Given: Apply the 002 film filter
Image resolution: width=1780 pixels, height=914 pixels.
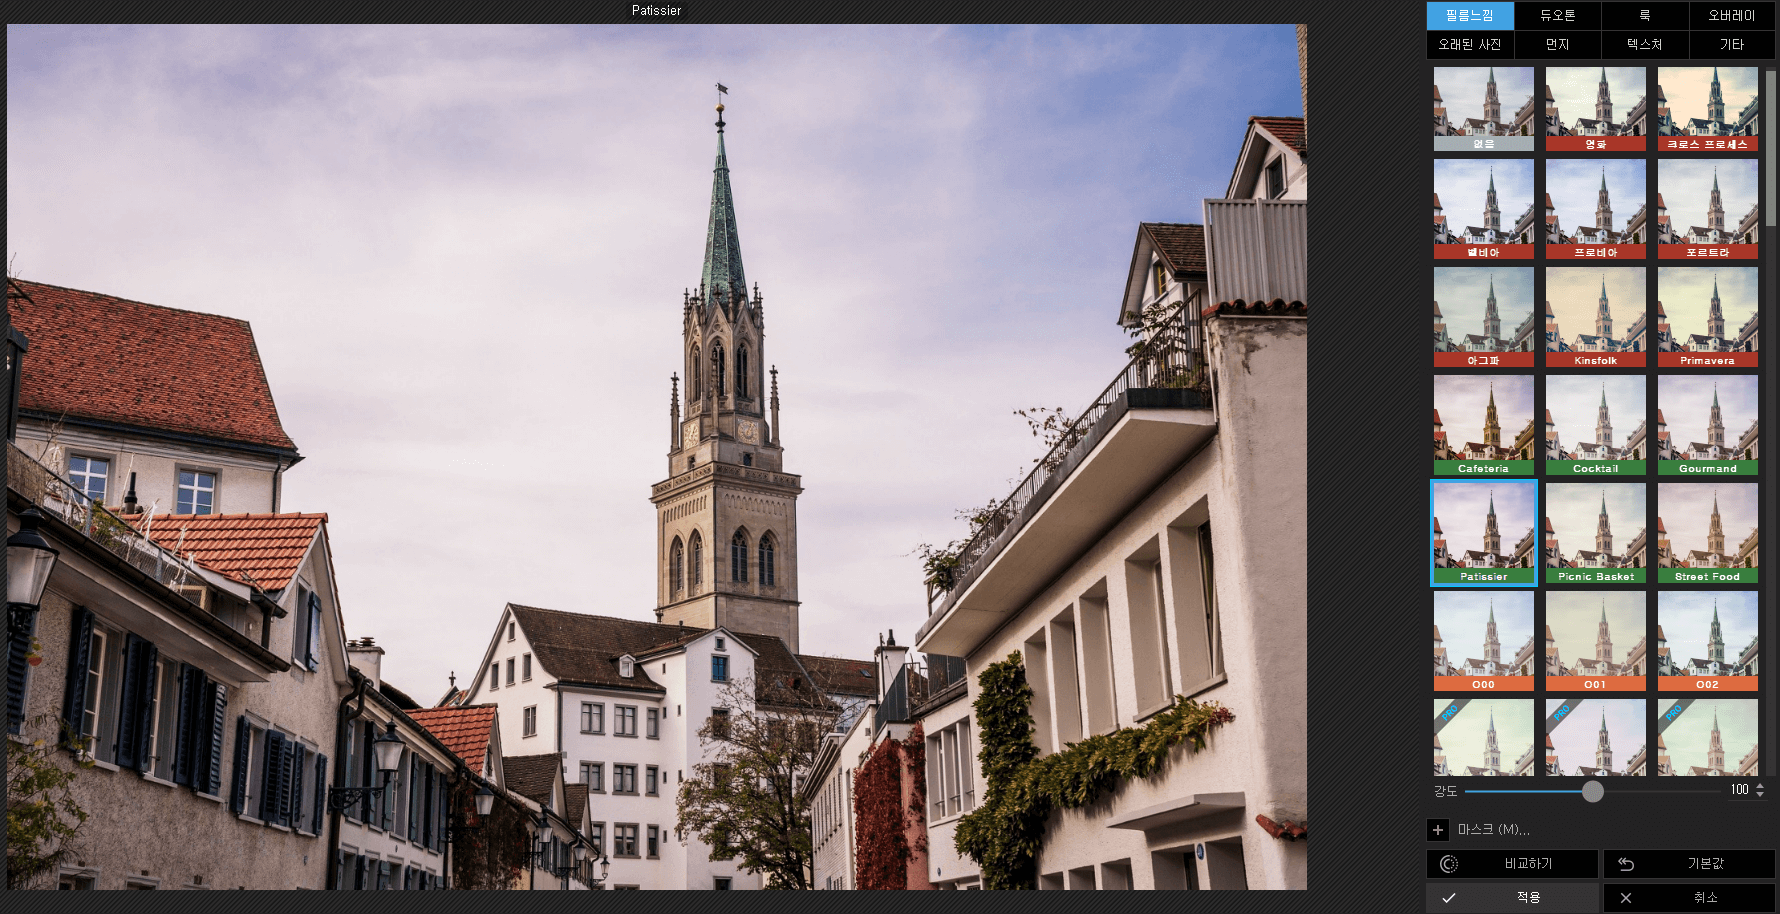Looking at the screenshot, I should click(x=1707, y=641).
